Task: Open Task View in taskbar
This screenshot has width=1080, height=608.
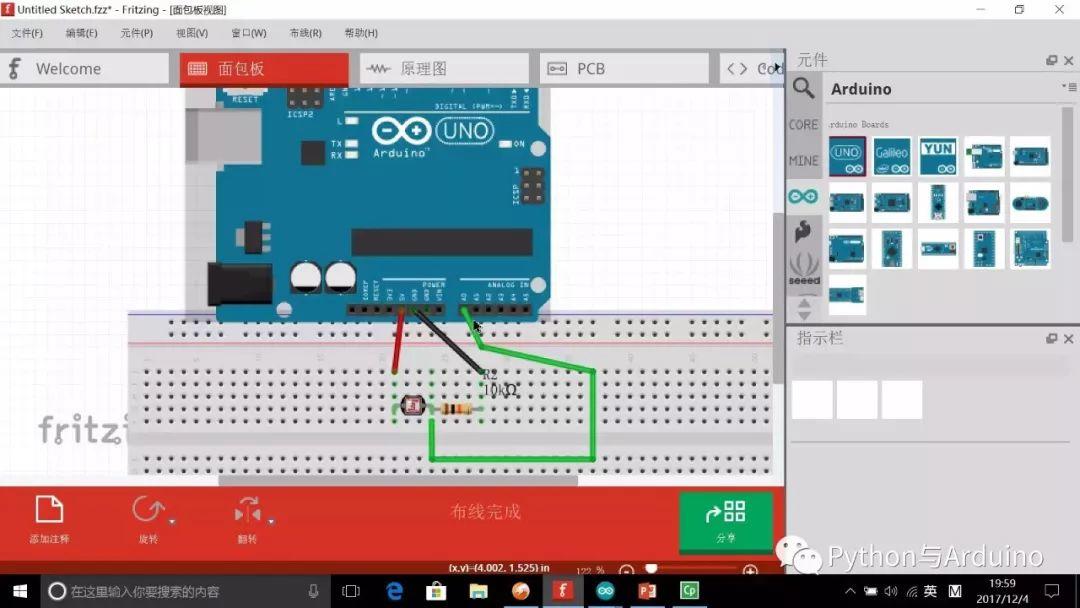Action: click(x=351, y=591)
